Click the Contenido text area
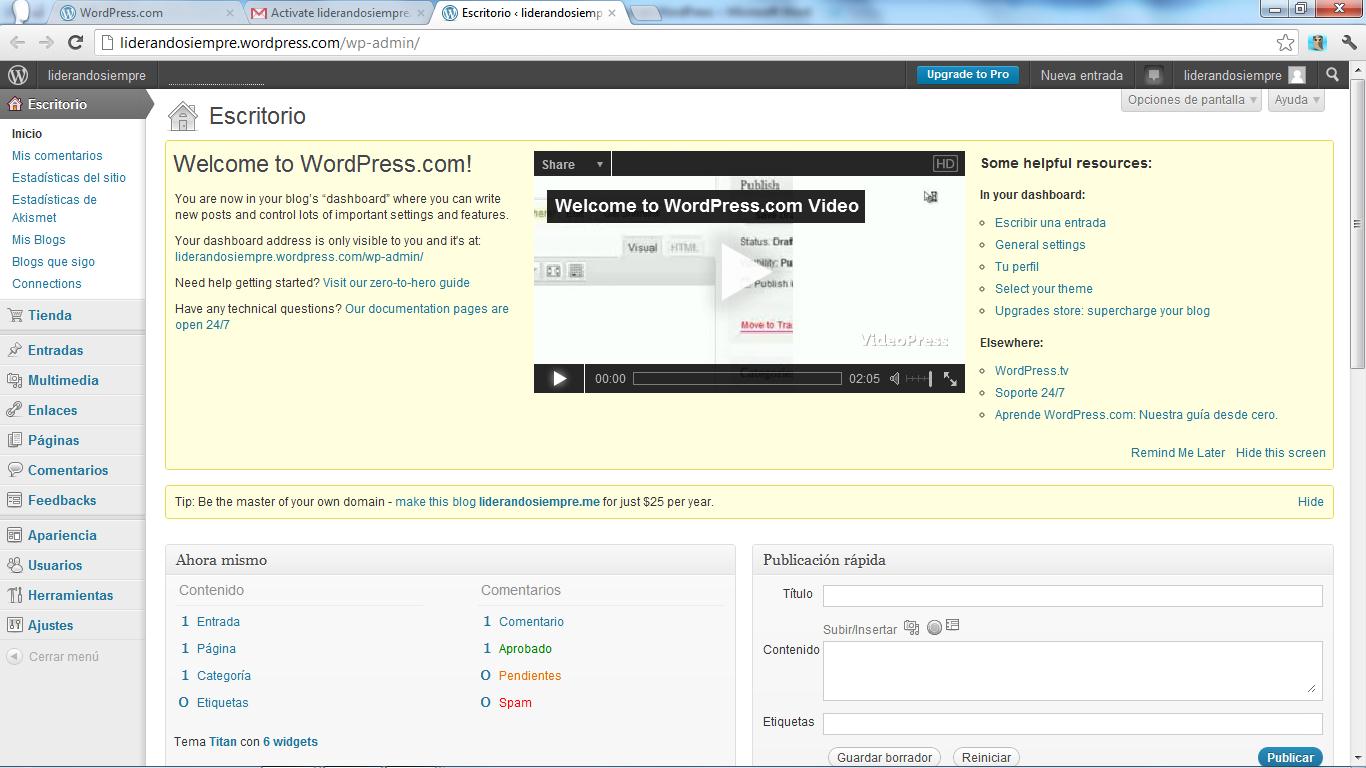1366x768 pixels. [1073, 671]
